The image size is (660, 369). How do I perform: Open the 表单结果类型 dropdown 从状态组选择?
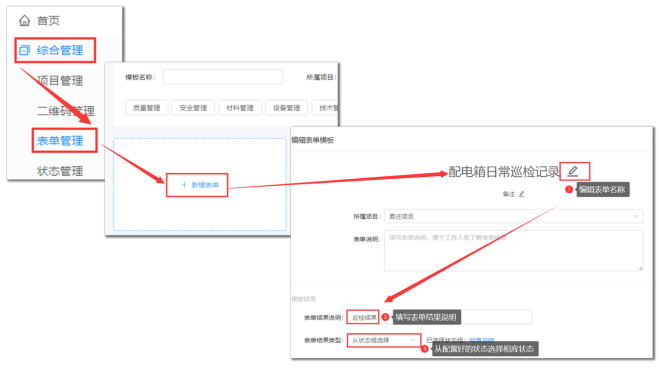coord(383,340)
